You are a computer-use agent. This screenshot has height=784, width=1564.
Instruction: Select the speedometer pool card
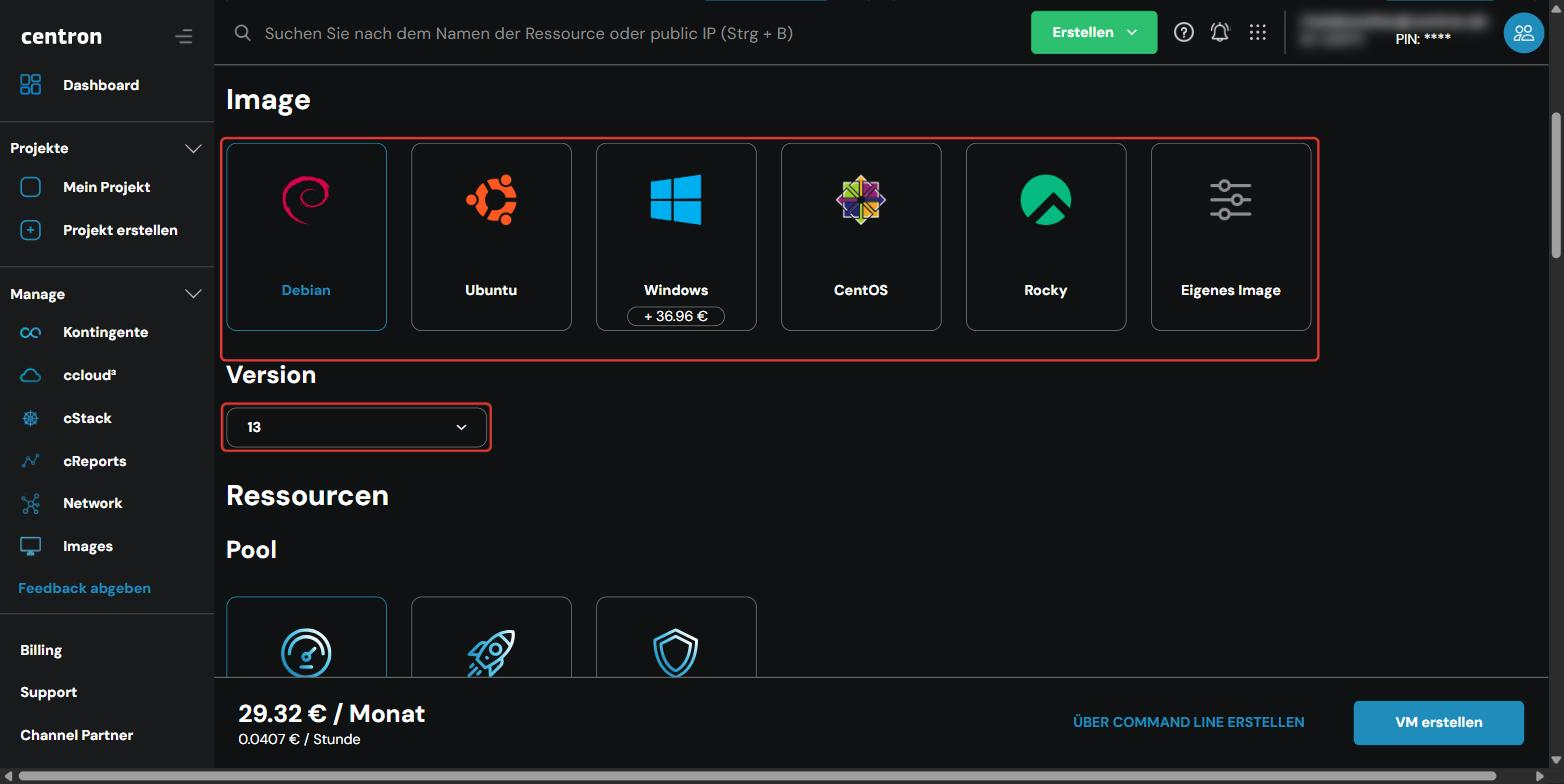(306, 637)
